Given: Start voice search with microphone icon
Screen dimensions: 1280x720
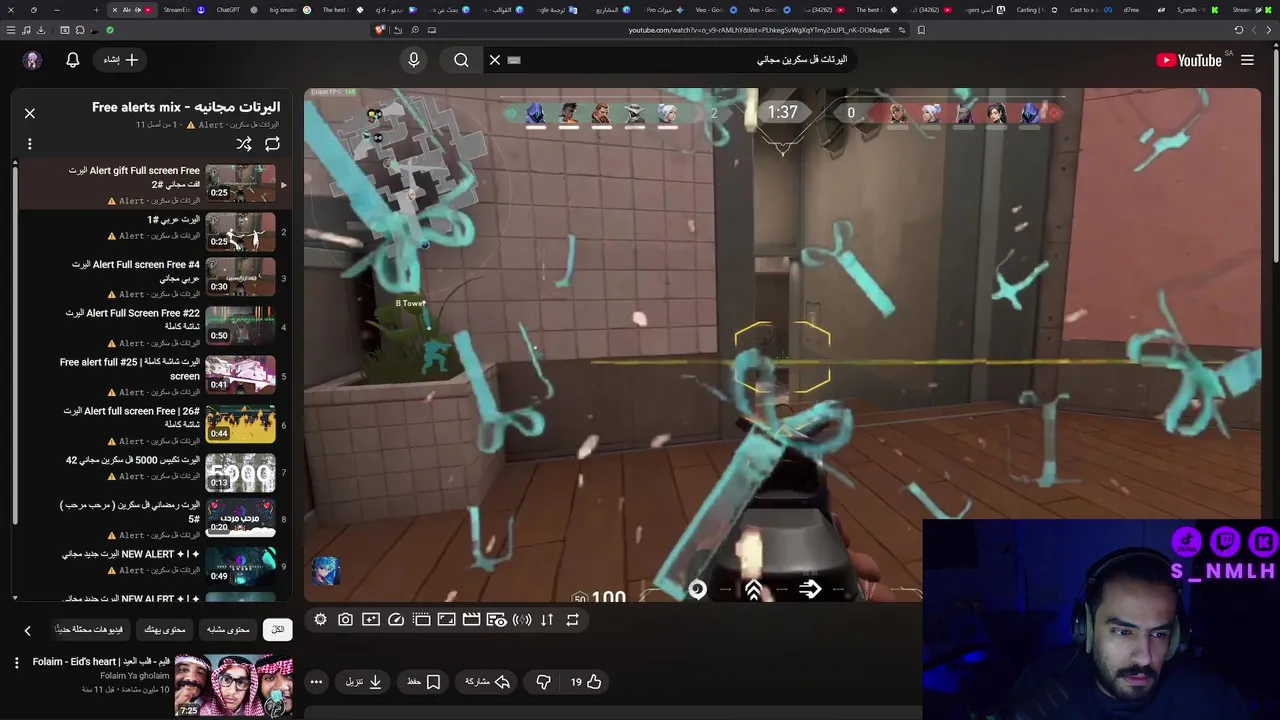Looking at the screenshot, I should click(414, 60).
